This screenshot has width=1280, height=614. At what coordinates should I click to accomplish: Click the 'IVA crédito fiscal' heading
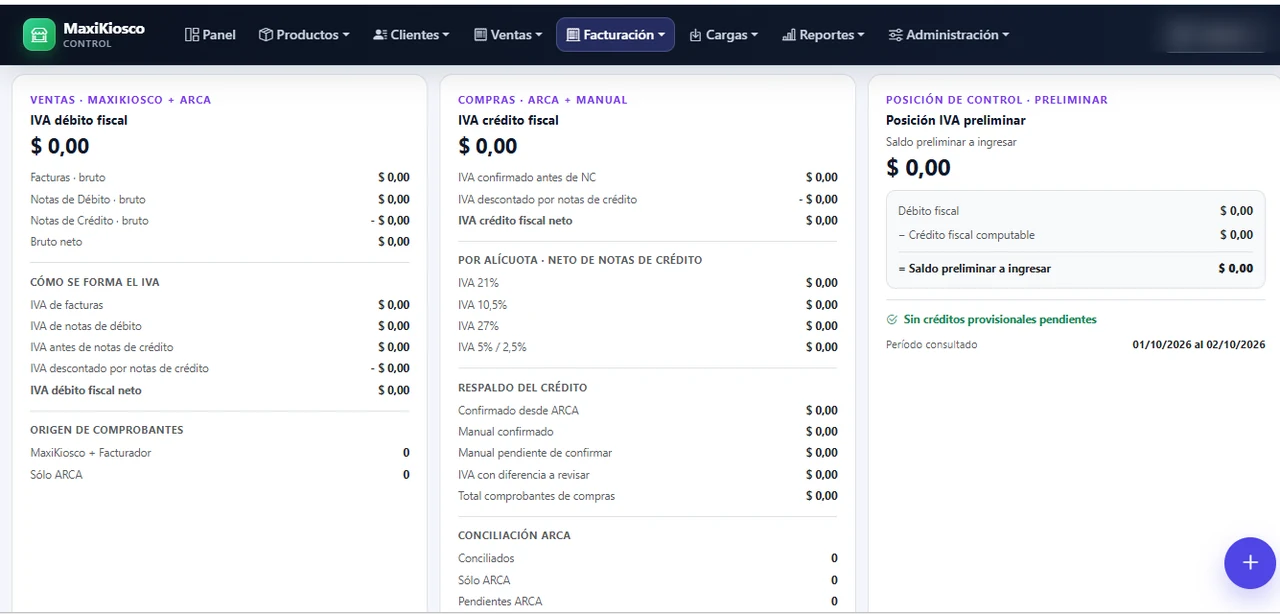pos(508,120)
